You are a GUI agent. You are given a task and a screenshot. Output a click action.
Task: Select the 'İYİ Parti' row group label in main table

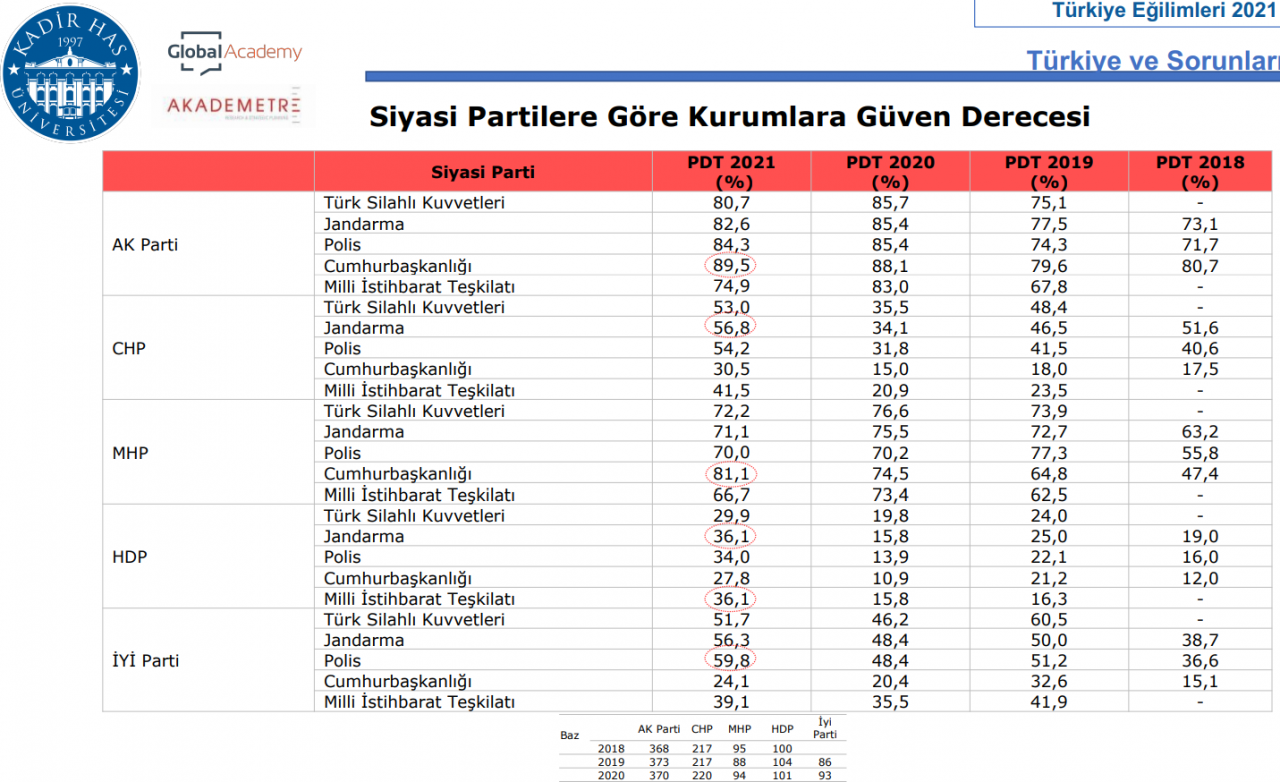pos(146,661)
